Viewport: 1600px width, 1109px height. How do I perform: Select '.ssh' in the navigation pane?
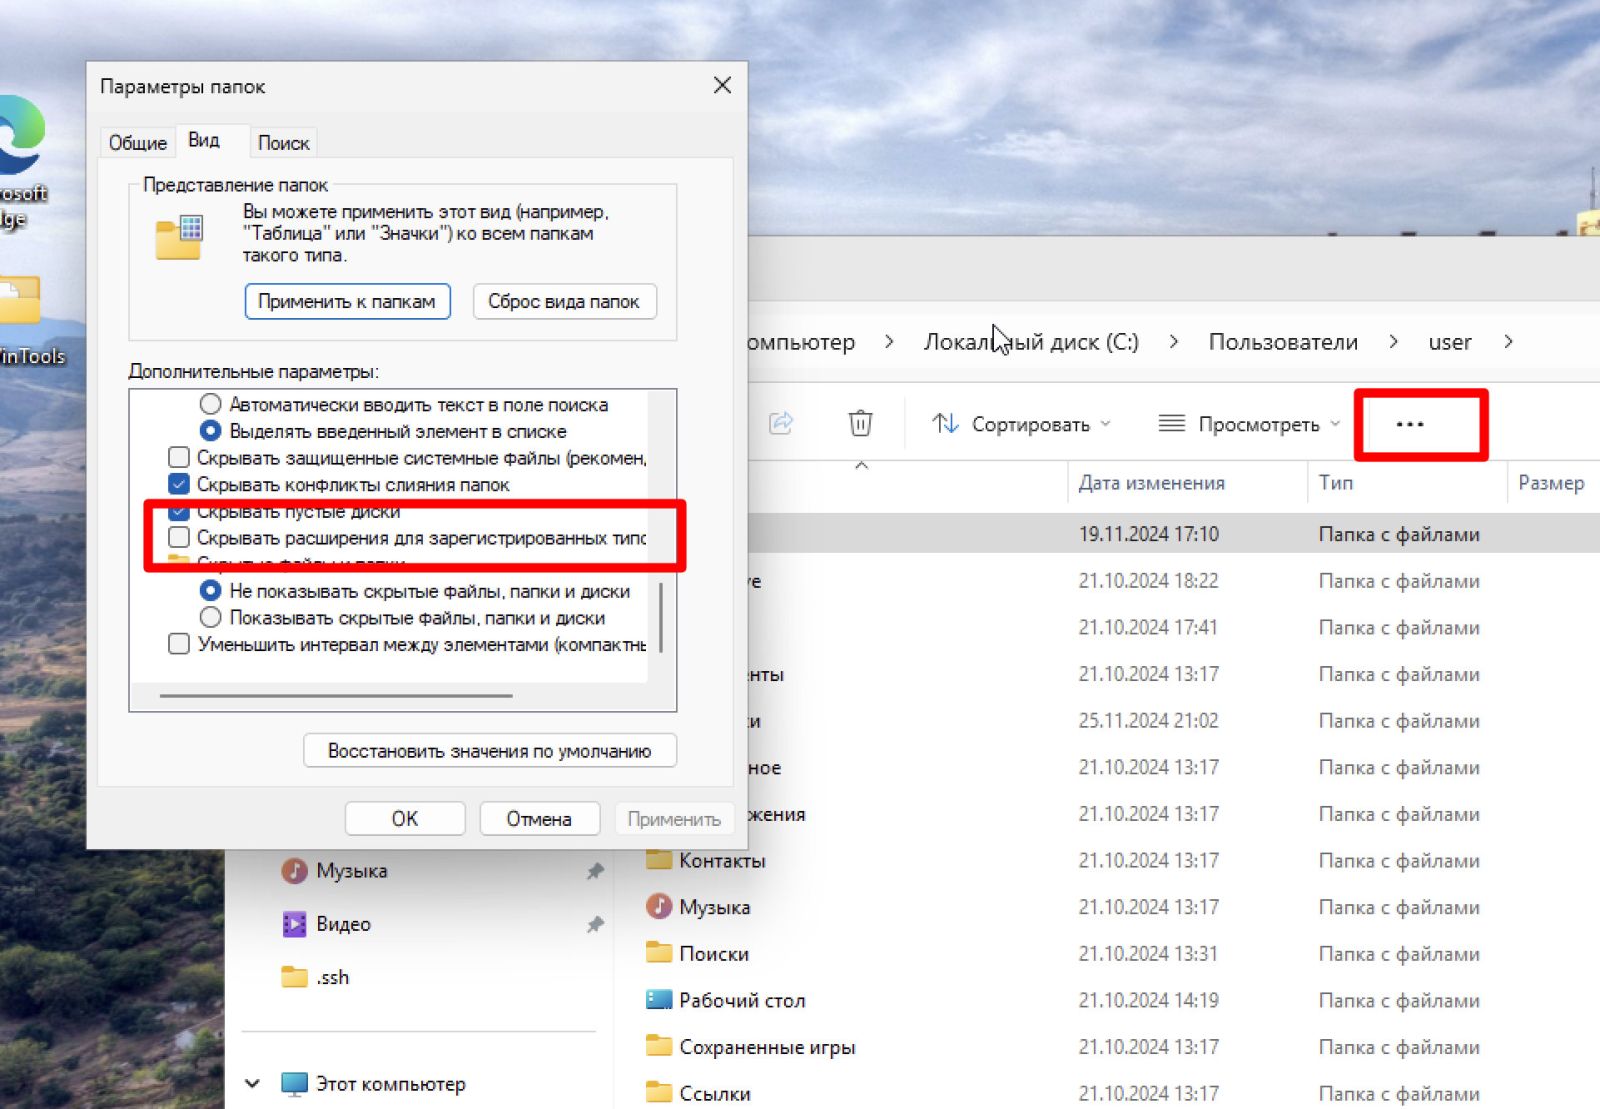[333, 977]
